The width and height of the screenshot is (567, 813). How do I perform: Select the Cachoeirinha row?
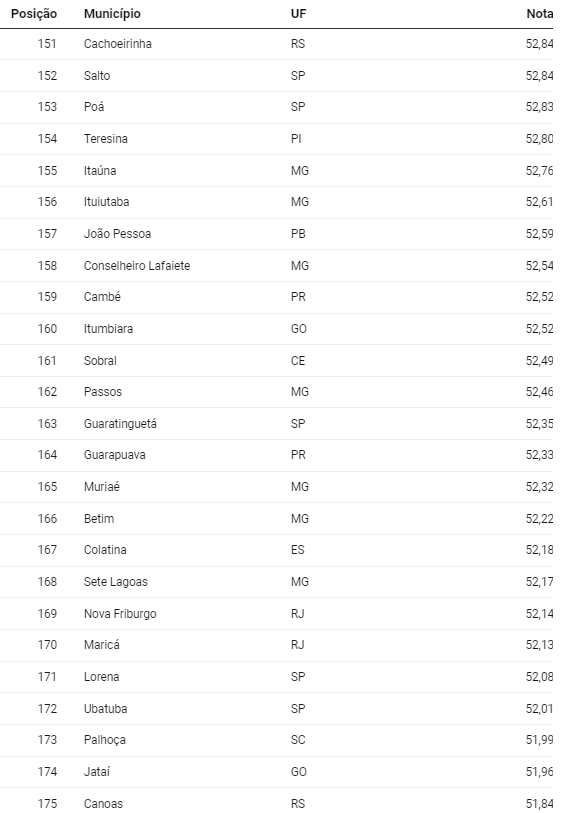point(276,44)
